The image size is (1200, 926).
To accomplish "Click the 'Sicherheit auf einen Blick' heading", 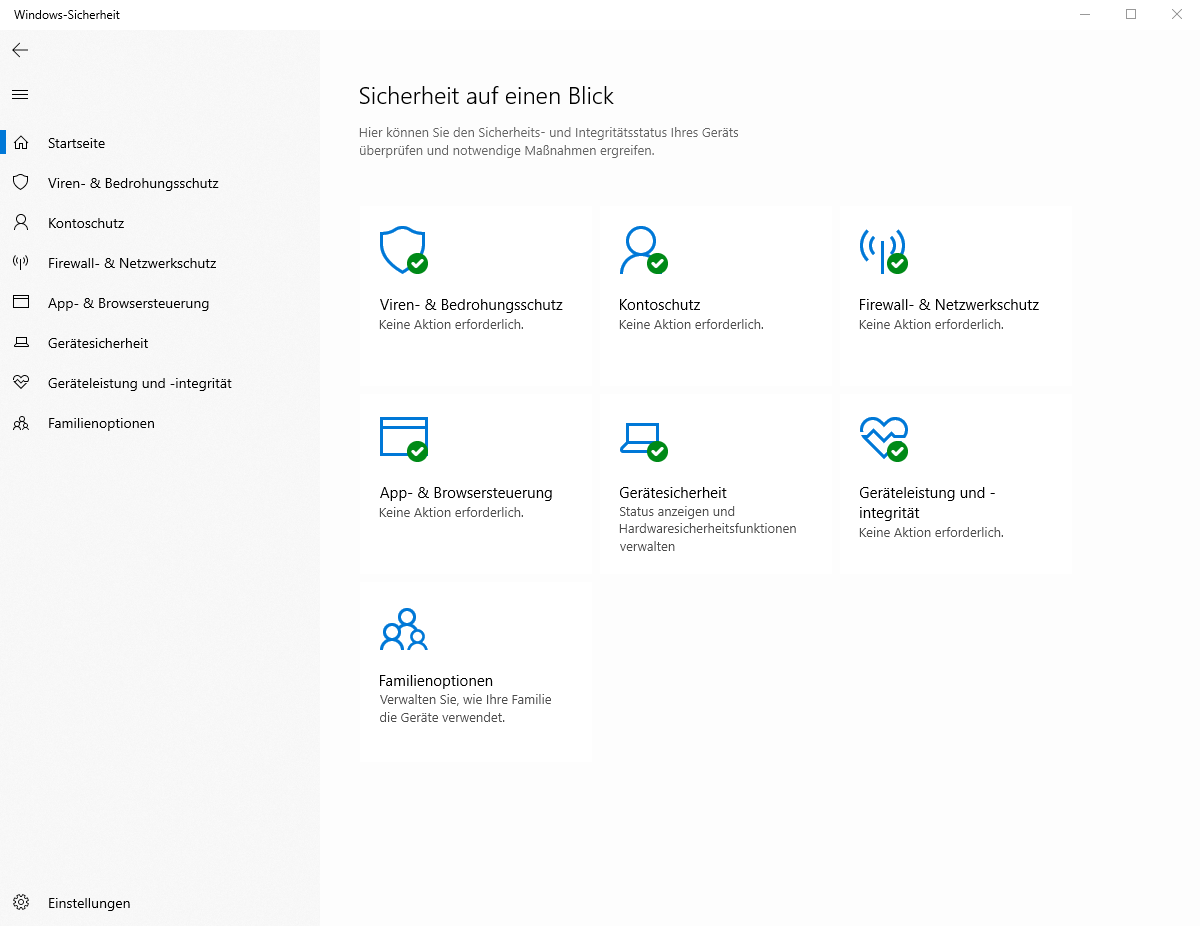I will [486, 96].
